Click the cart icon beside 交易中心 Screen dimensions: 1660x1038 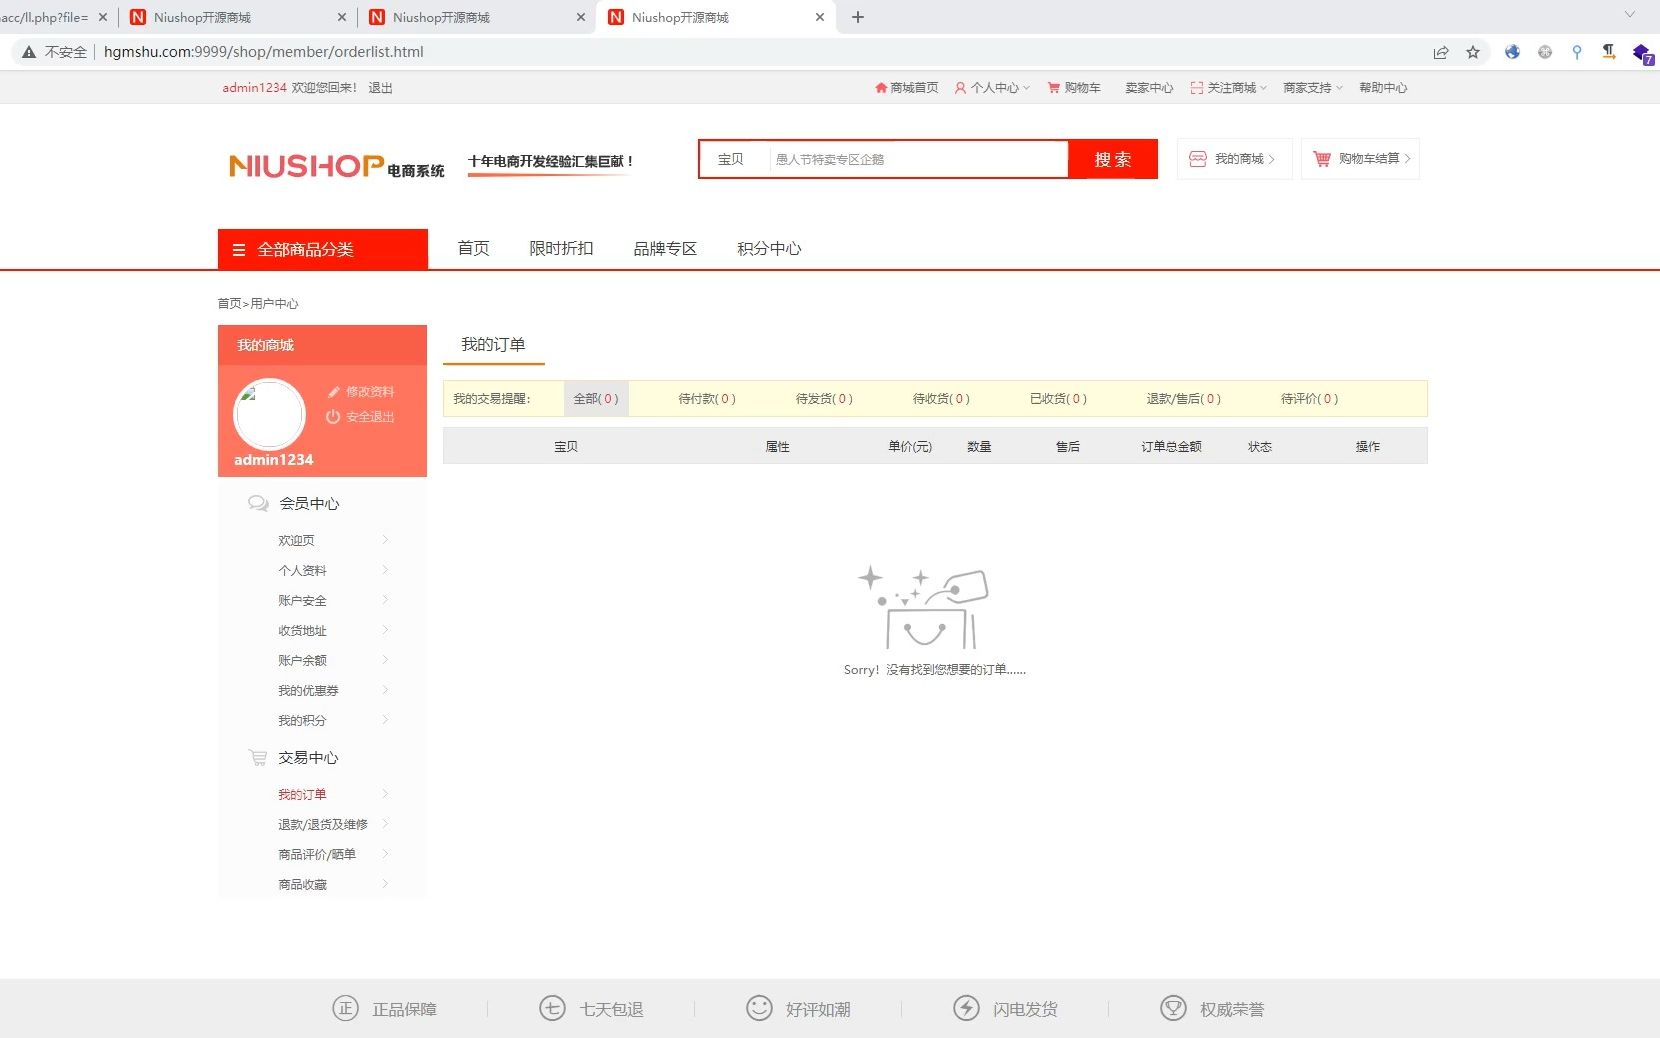(258, 758)
